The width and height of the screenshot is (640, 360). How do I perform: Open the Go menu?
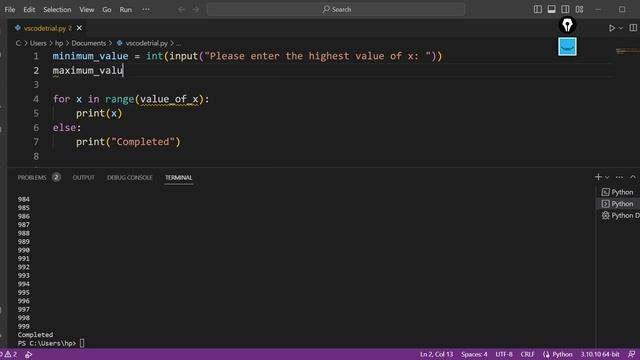(107, 9)
